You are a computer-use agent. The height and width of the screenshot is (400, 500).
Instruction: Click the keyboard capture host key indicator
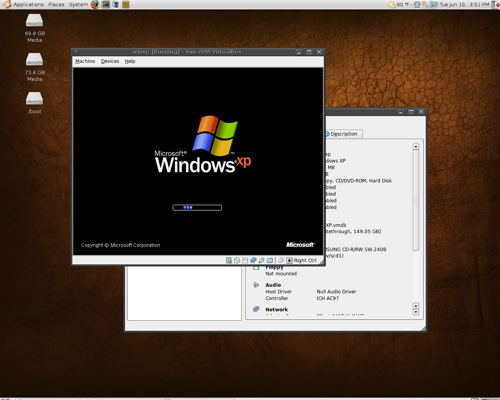pyautogui.click(x=289, y=260)
